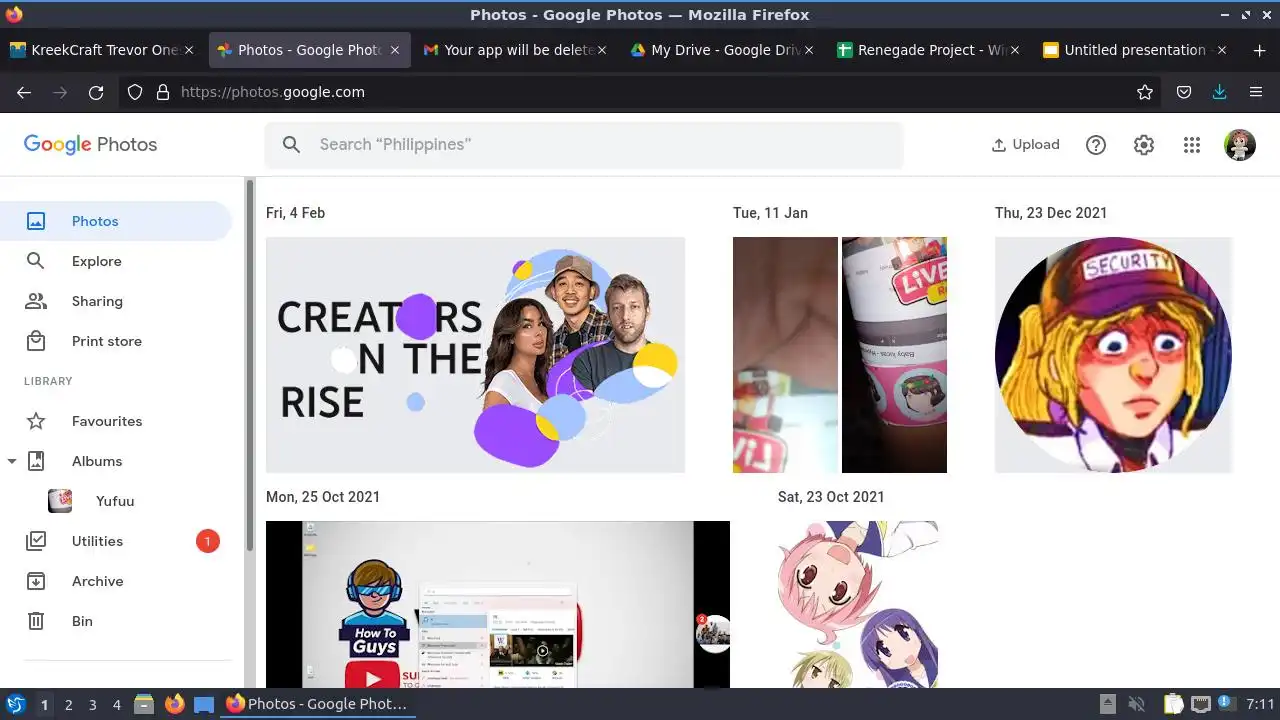The image size is (1280, 720).
Task: Open the LIVE cup photo from 11 Jan
Action: 894,355
